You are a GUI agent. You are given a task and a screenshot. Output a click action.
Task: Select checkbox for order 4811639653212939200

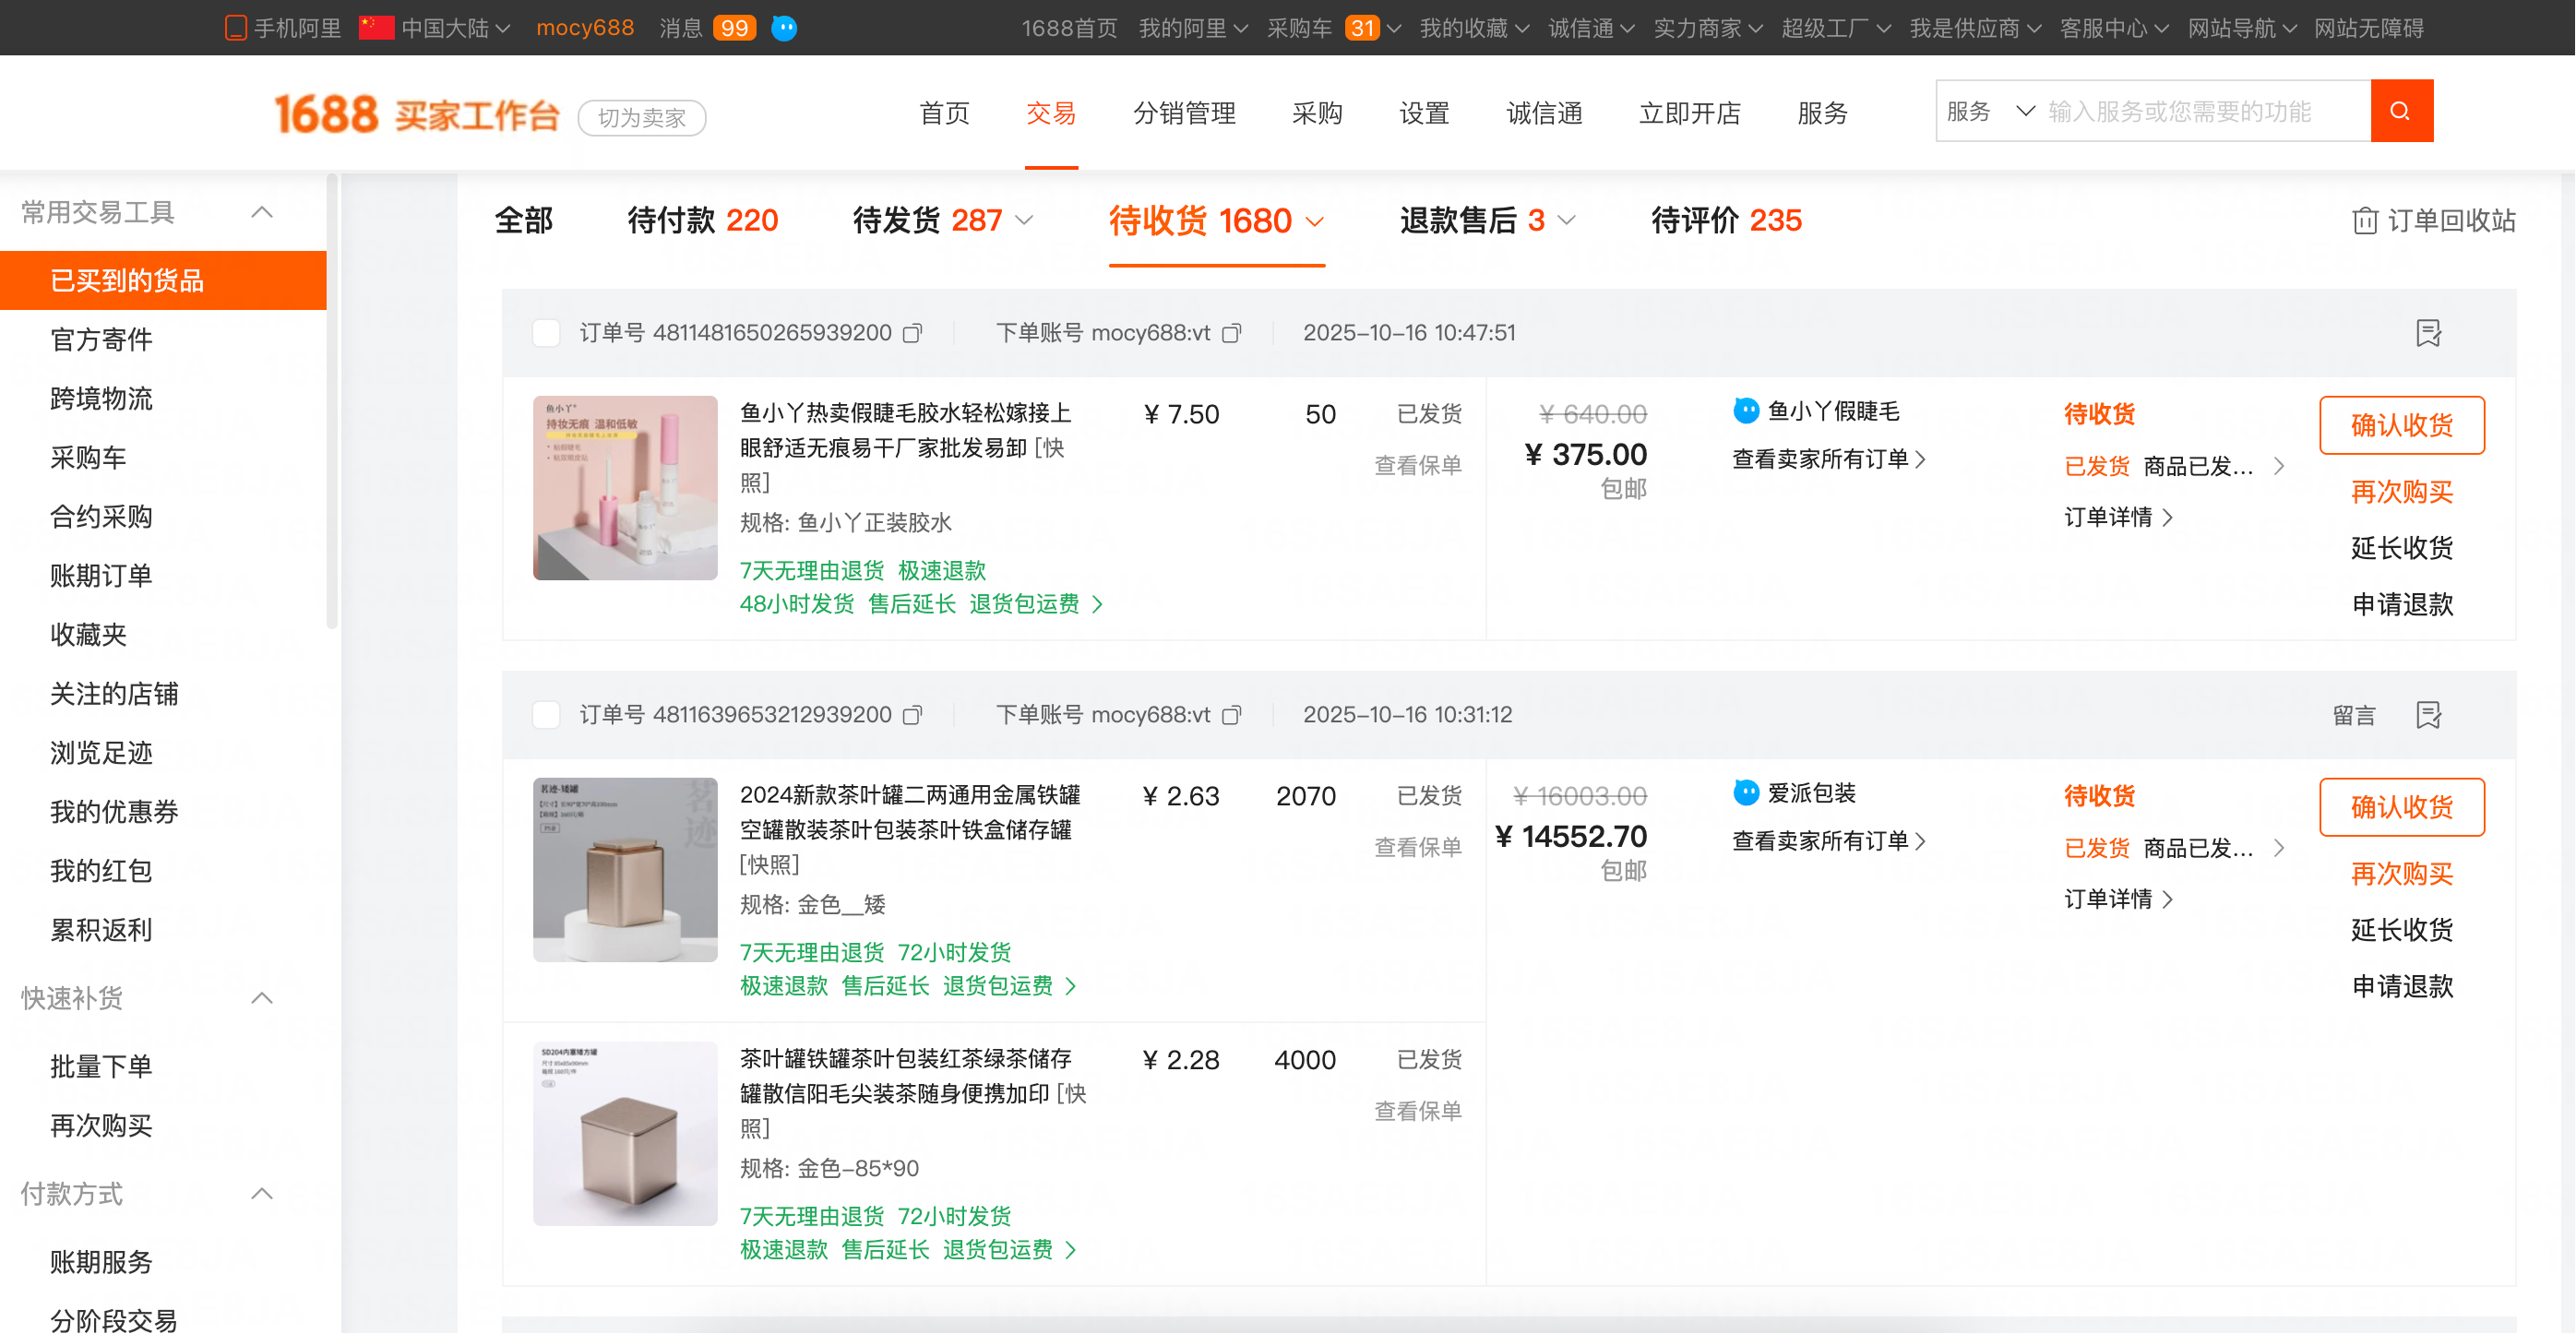(x=546, y=715)
